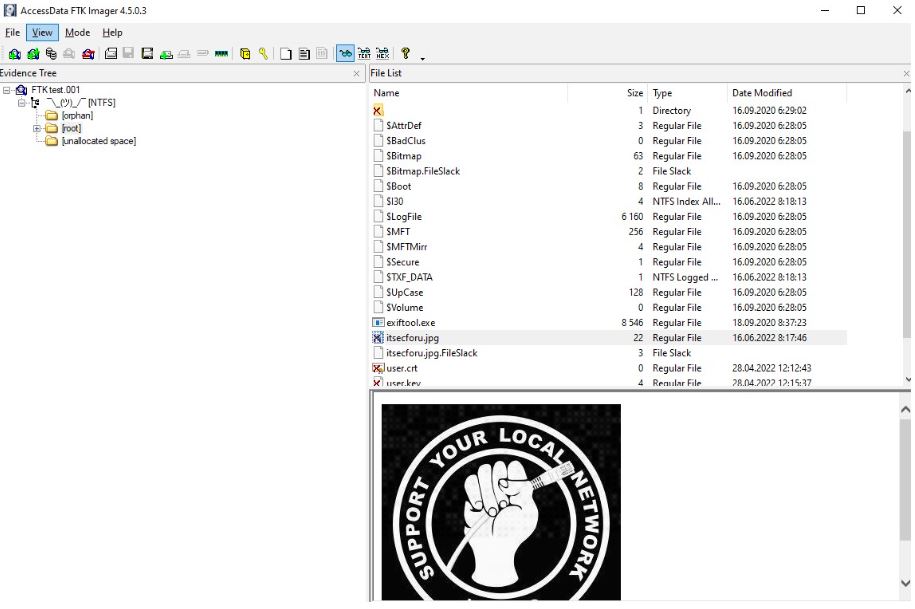Select the [unallocated space] tree item
This screenshot has height=609, width=915.
click(x=99, y=141)
